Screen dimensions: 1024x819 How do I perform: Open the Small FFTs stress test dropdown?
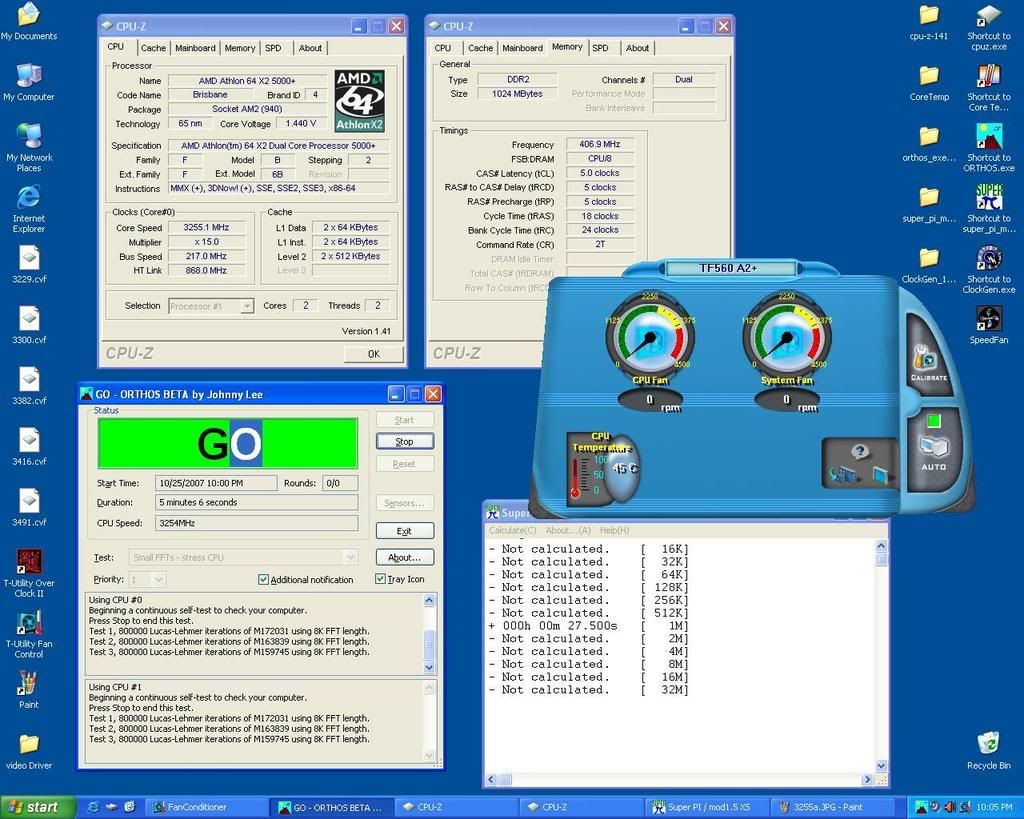[350, 557]
